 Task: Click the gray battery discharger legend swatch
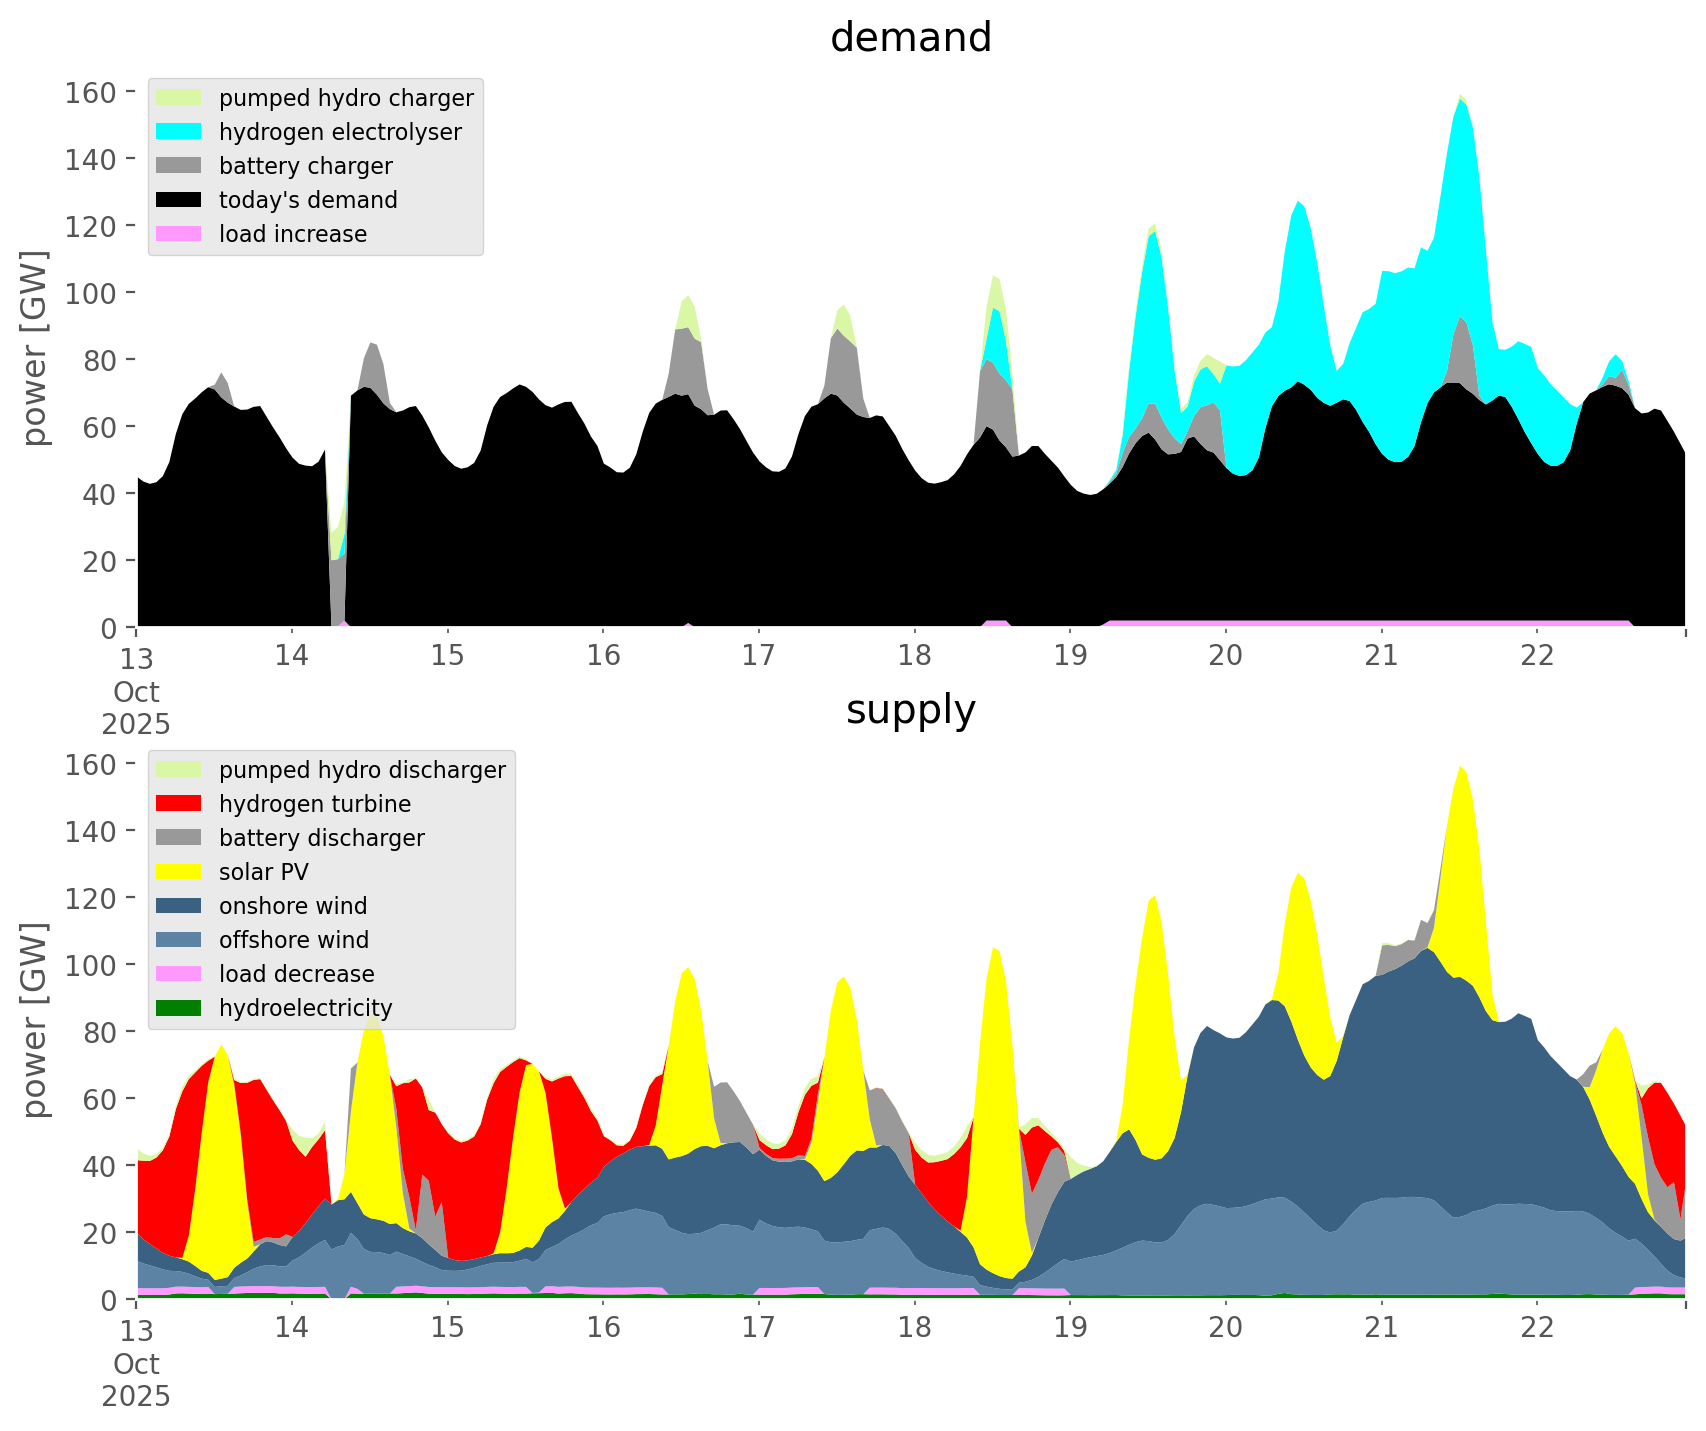tap(179, 838)
